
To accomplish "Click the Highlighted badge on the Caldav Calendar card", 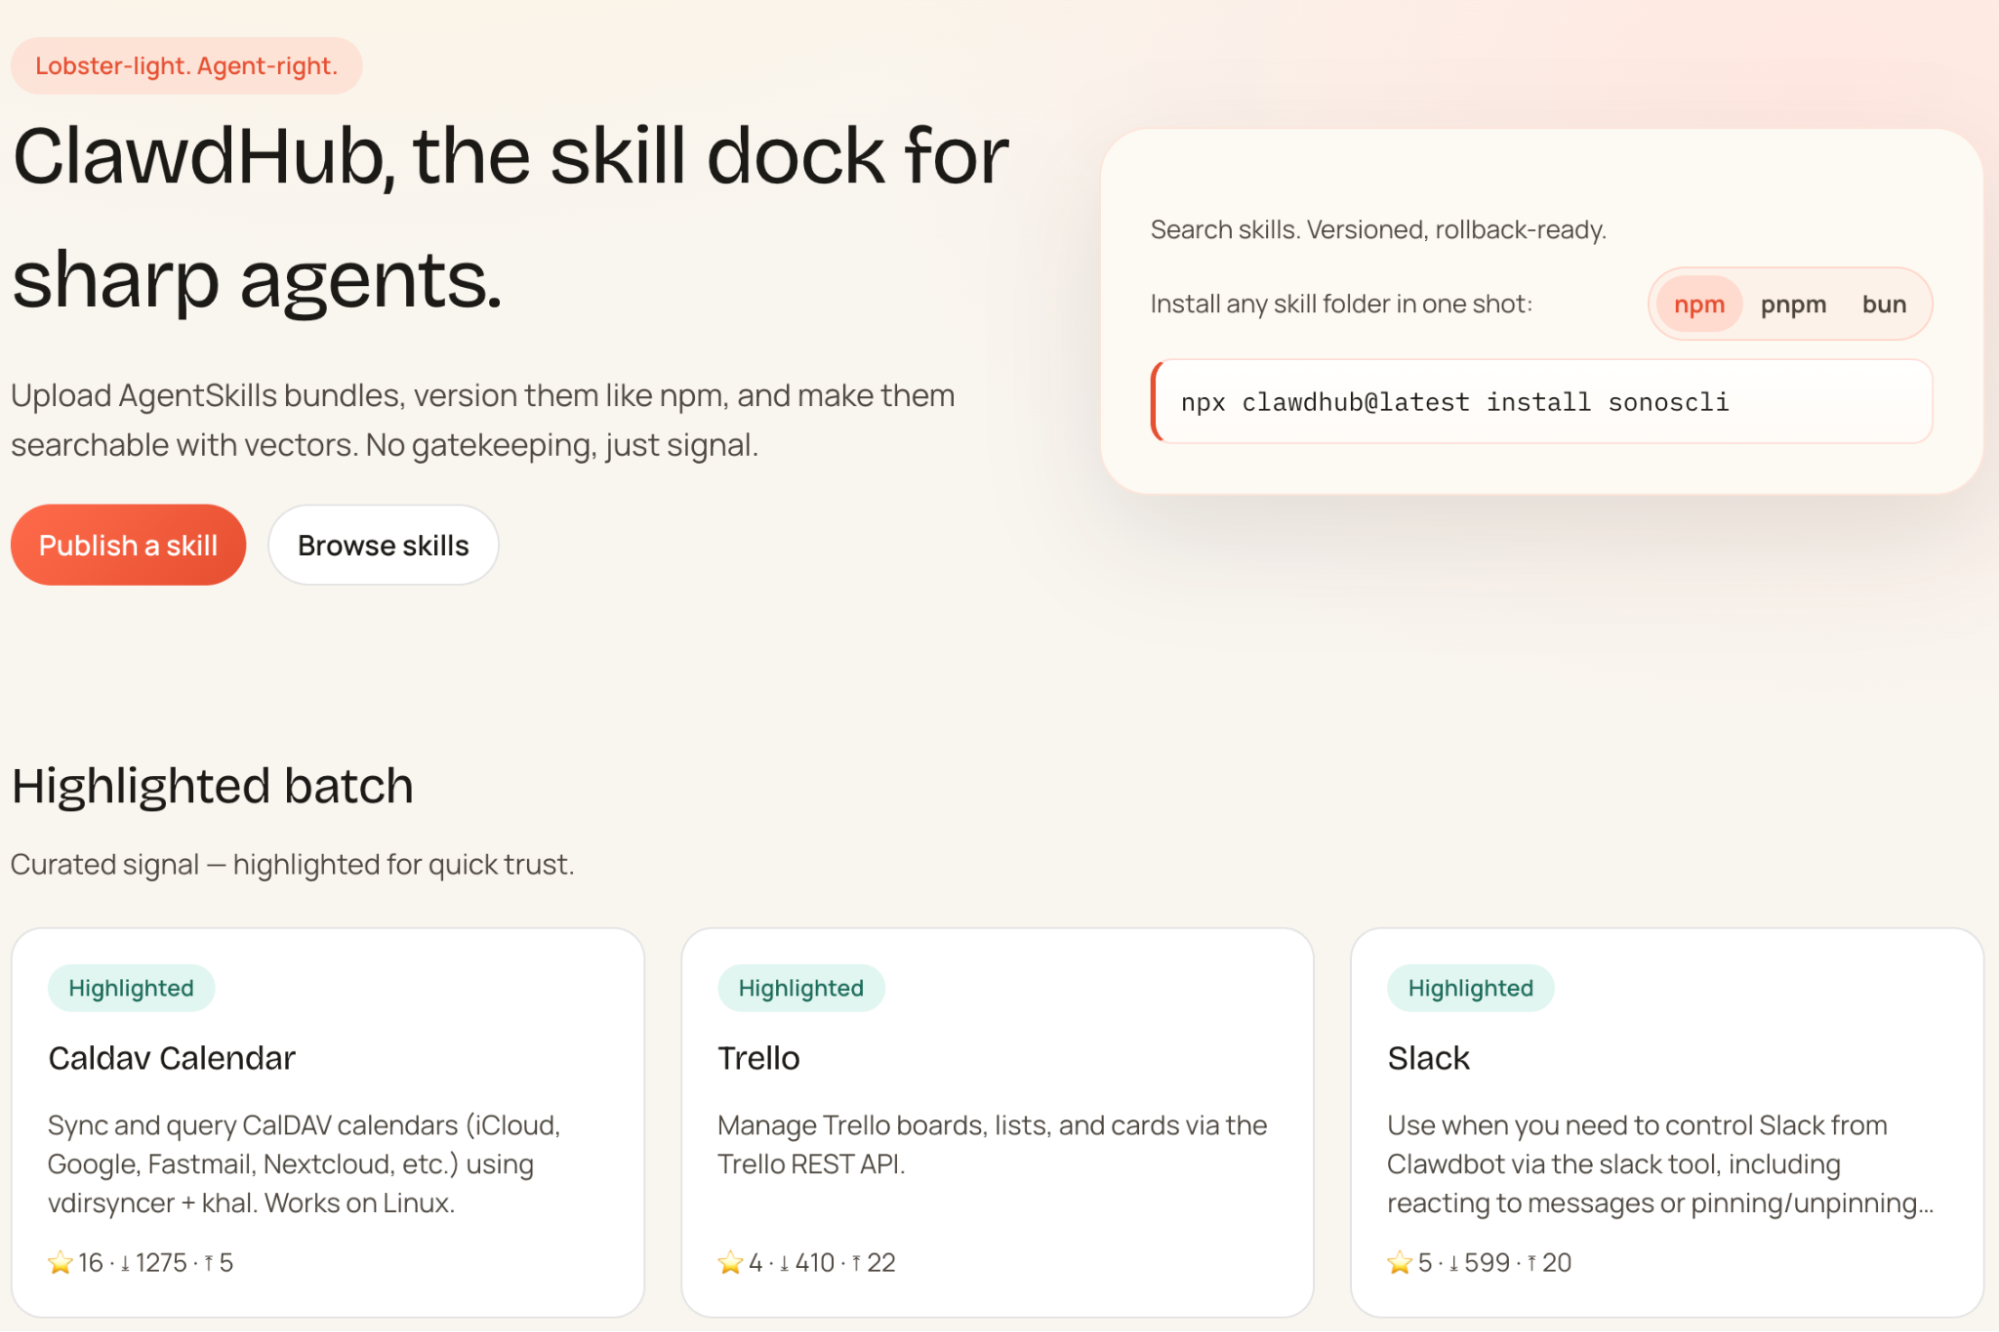I will (131, 988).
